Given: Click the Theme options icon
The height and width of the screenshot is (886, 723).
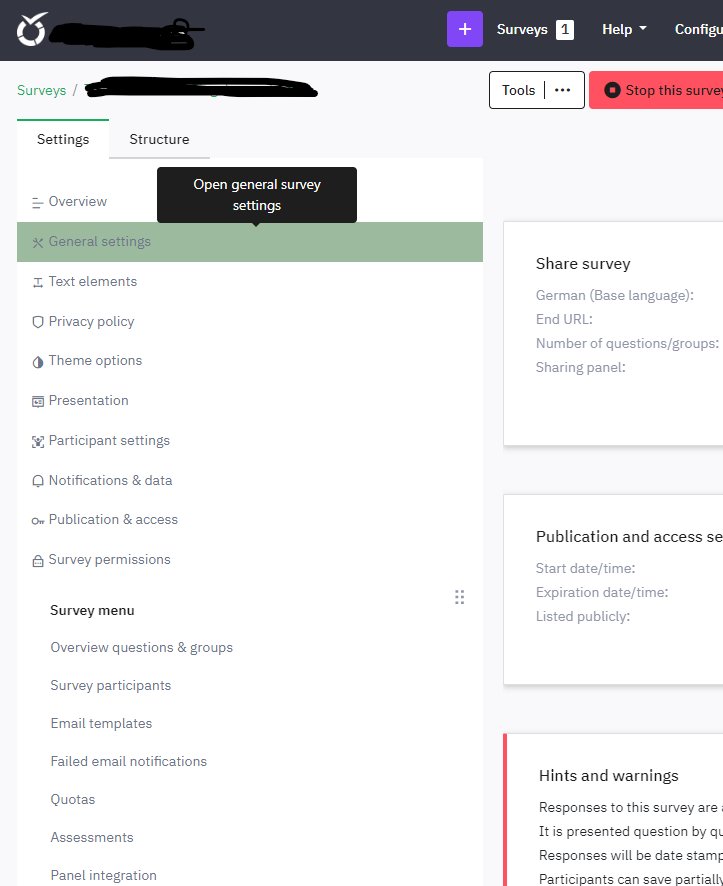Looking at the screenshot, I should point(38,361).
